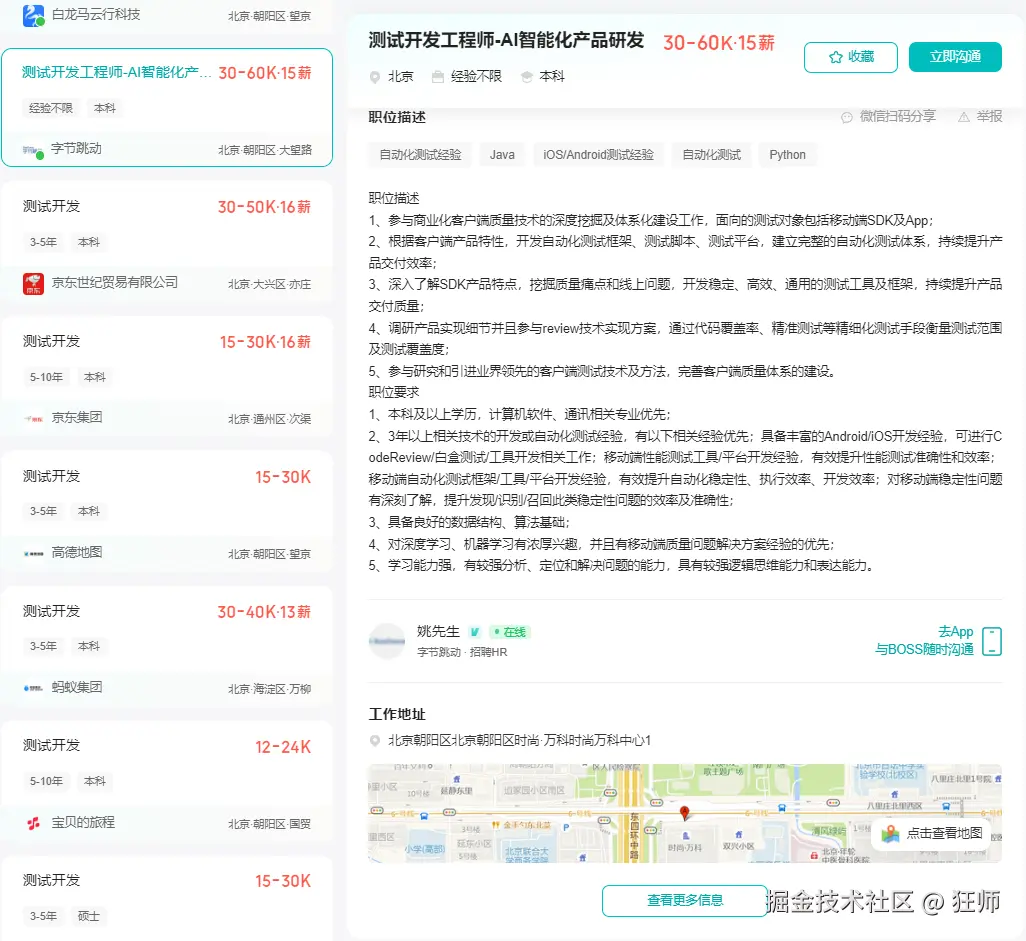Click 京东世纪贸易有限公司 company logo
Screen dimensions: 1026x941
33,283
